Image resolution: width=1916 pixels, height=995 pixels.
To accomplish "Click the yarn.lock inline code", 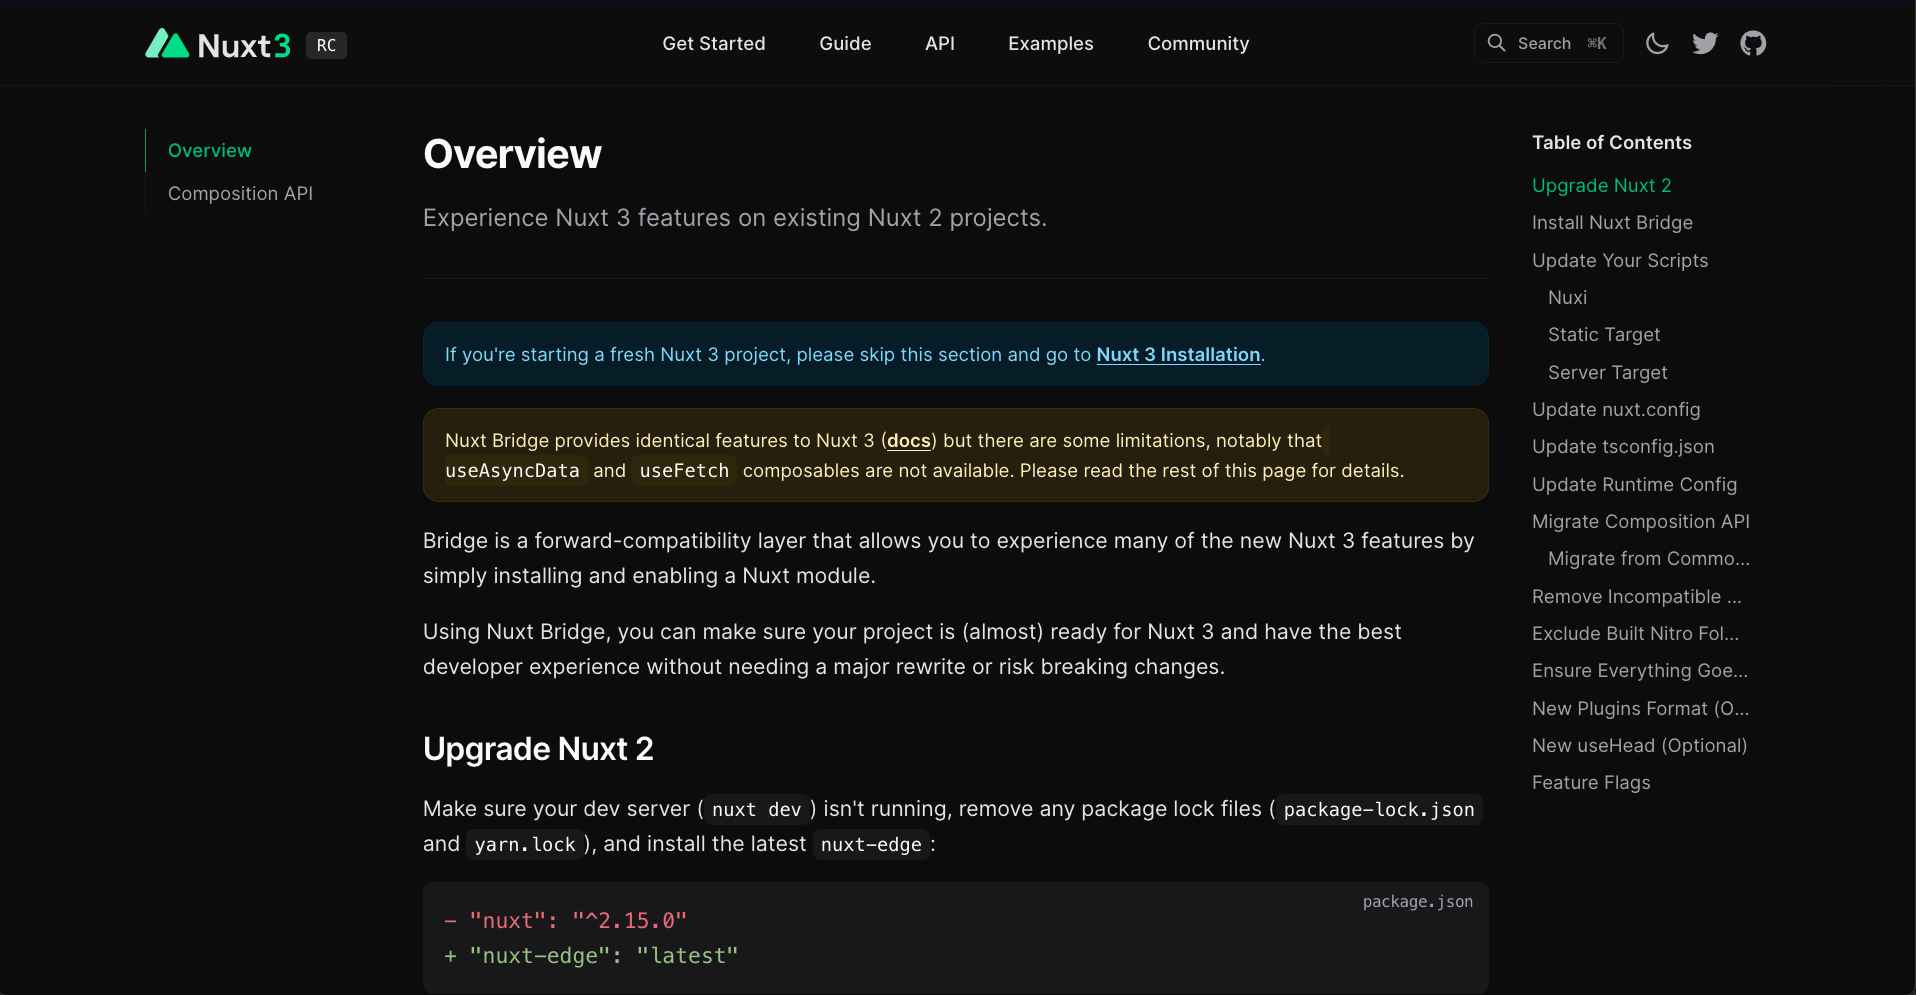I will coord(525,844).
